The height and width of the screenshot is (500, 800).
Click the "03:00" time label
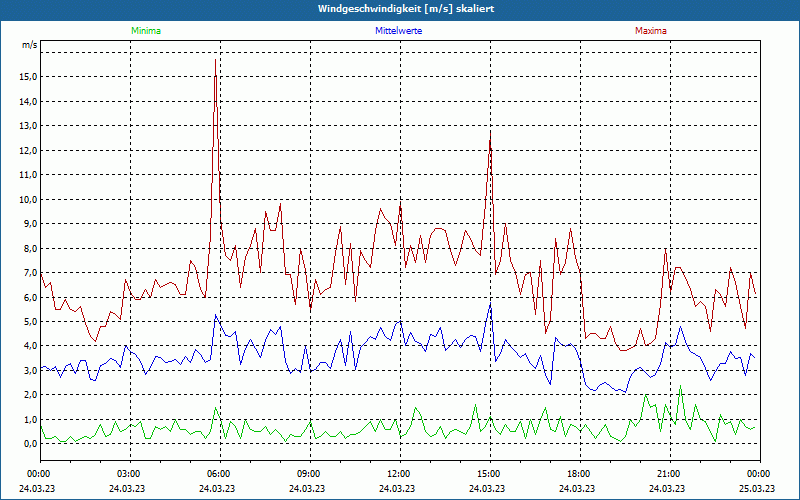point(128,474)
